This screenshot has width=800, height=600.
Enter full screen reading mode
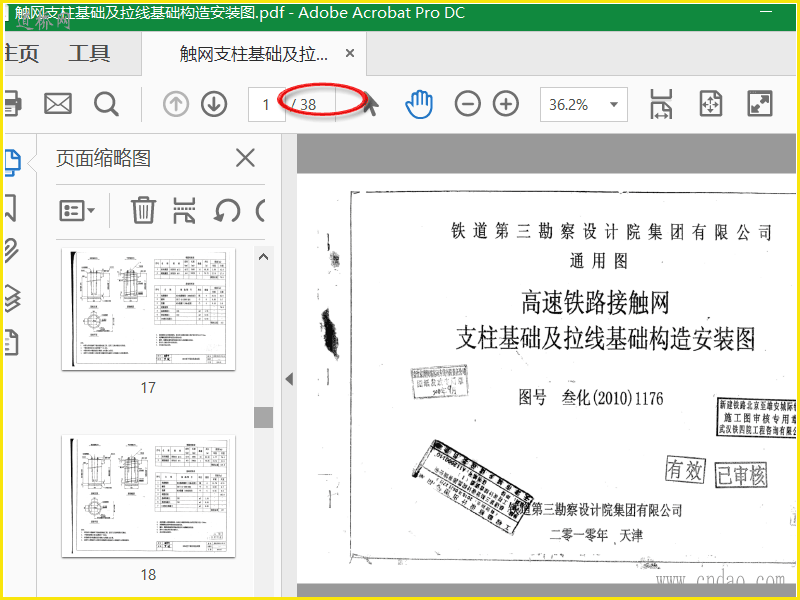(x=760, y=104)
